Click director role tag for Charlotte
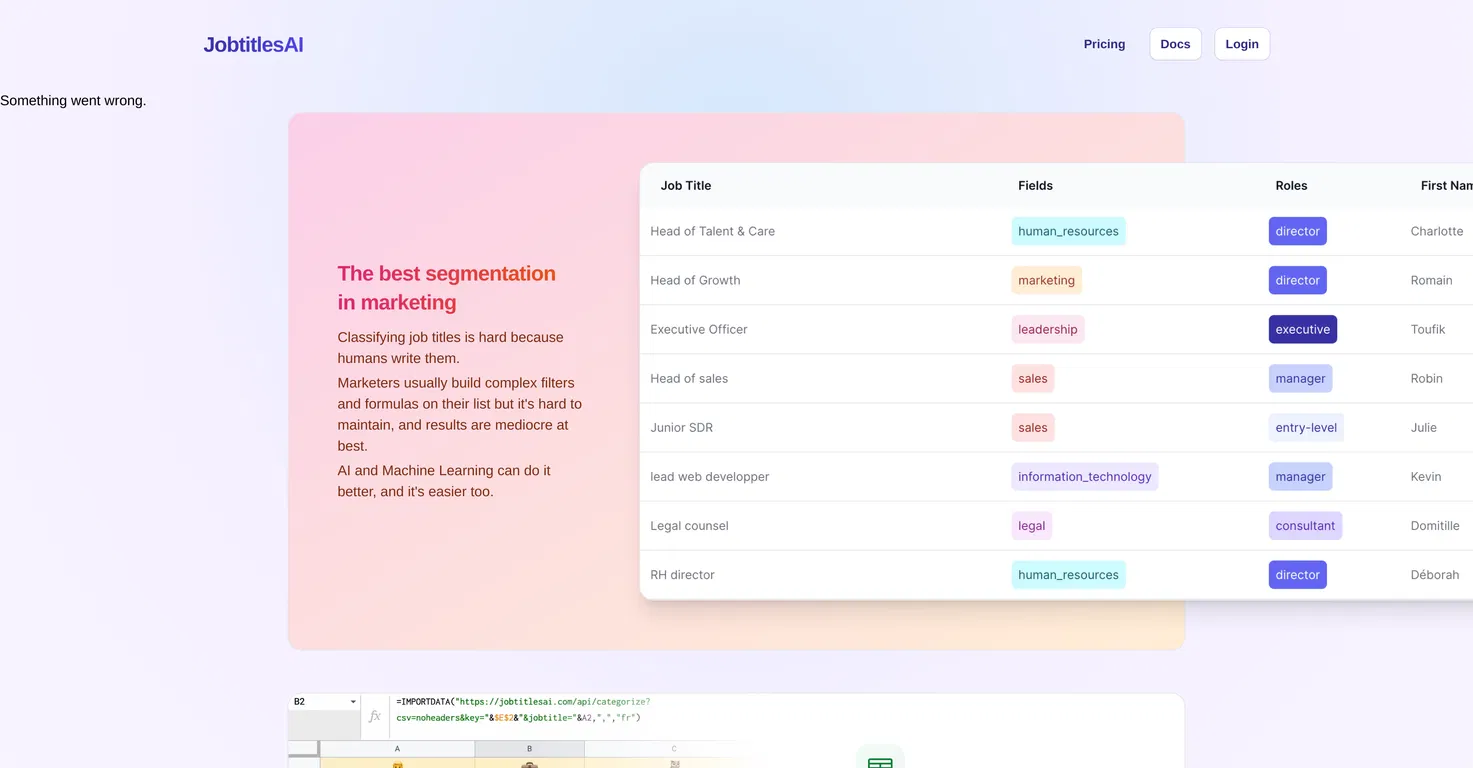Image resolution: width=1473 pixels, height=768 pixels. [1297, 231]
